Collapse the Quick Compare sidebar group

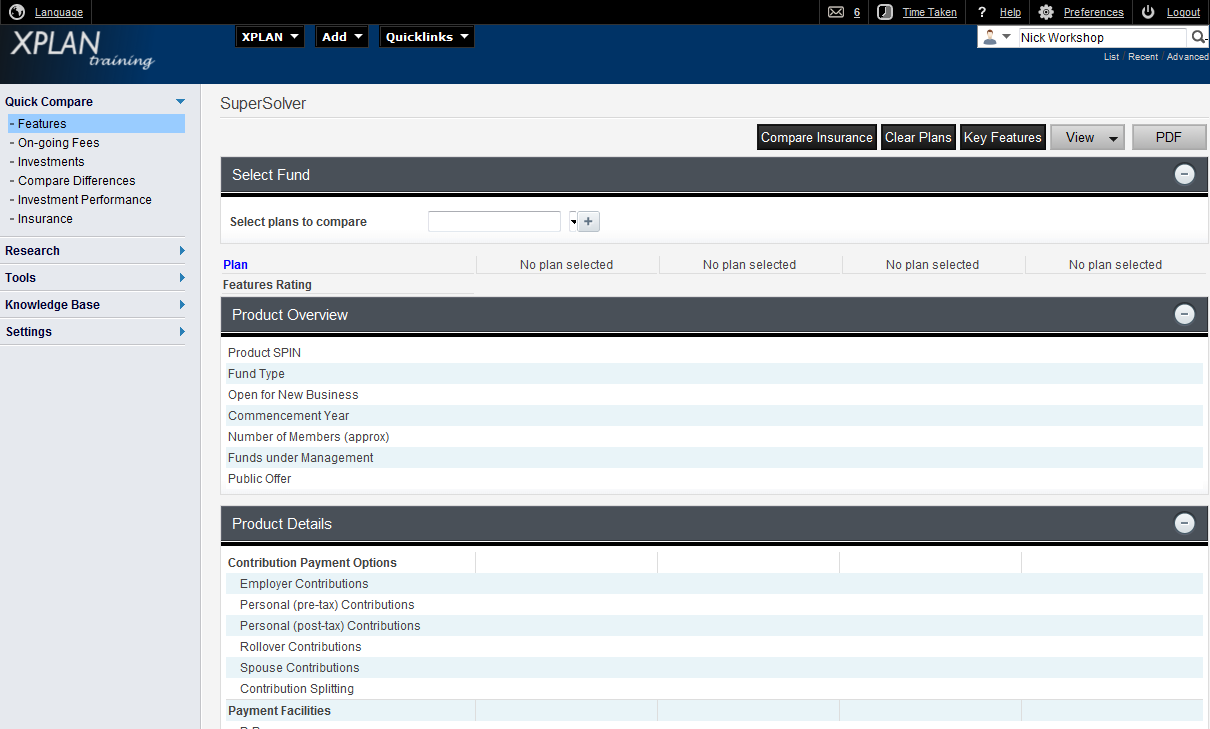[x=180, y=101]
